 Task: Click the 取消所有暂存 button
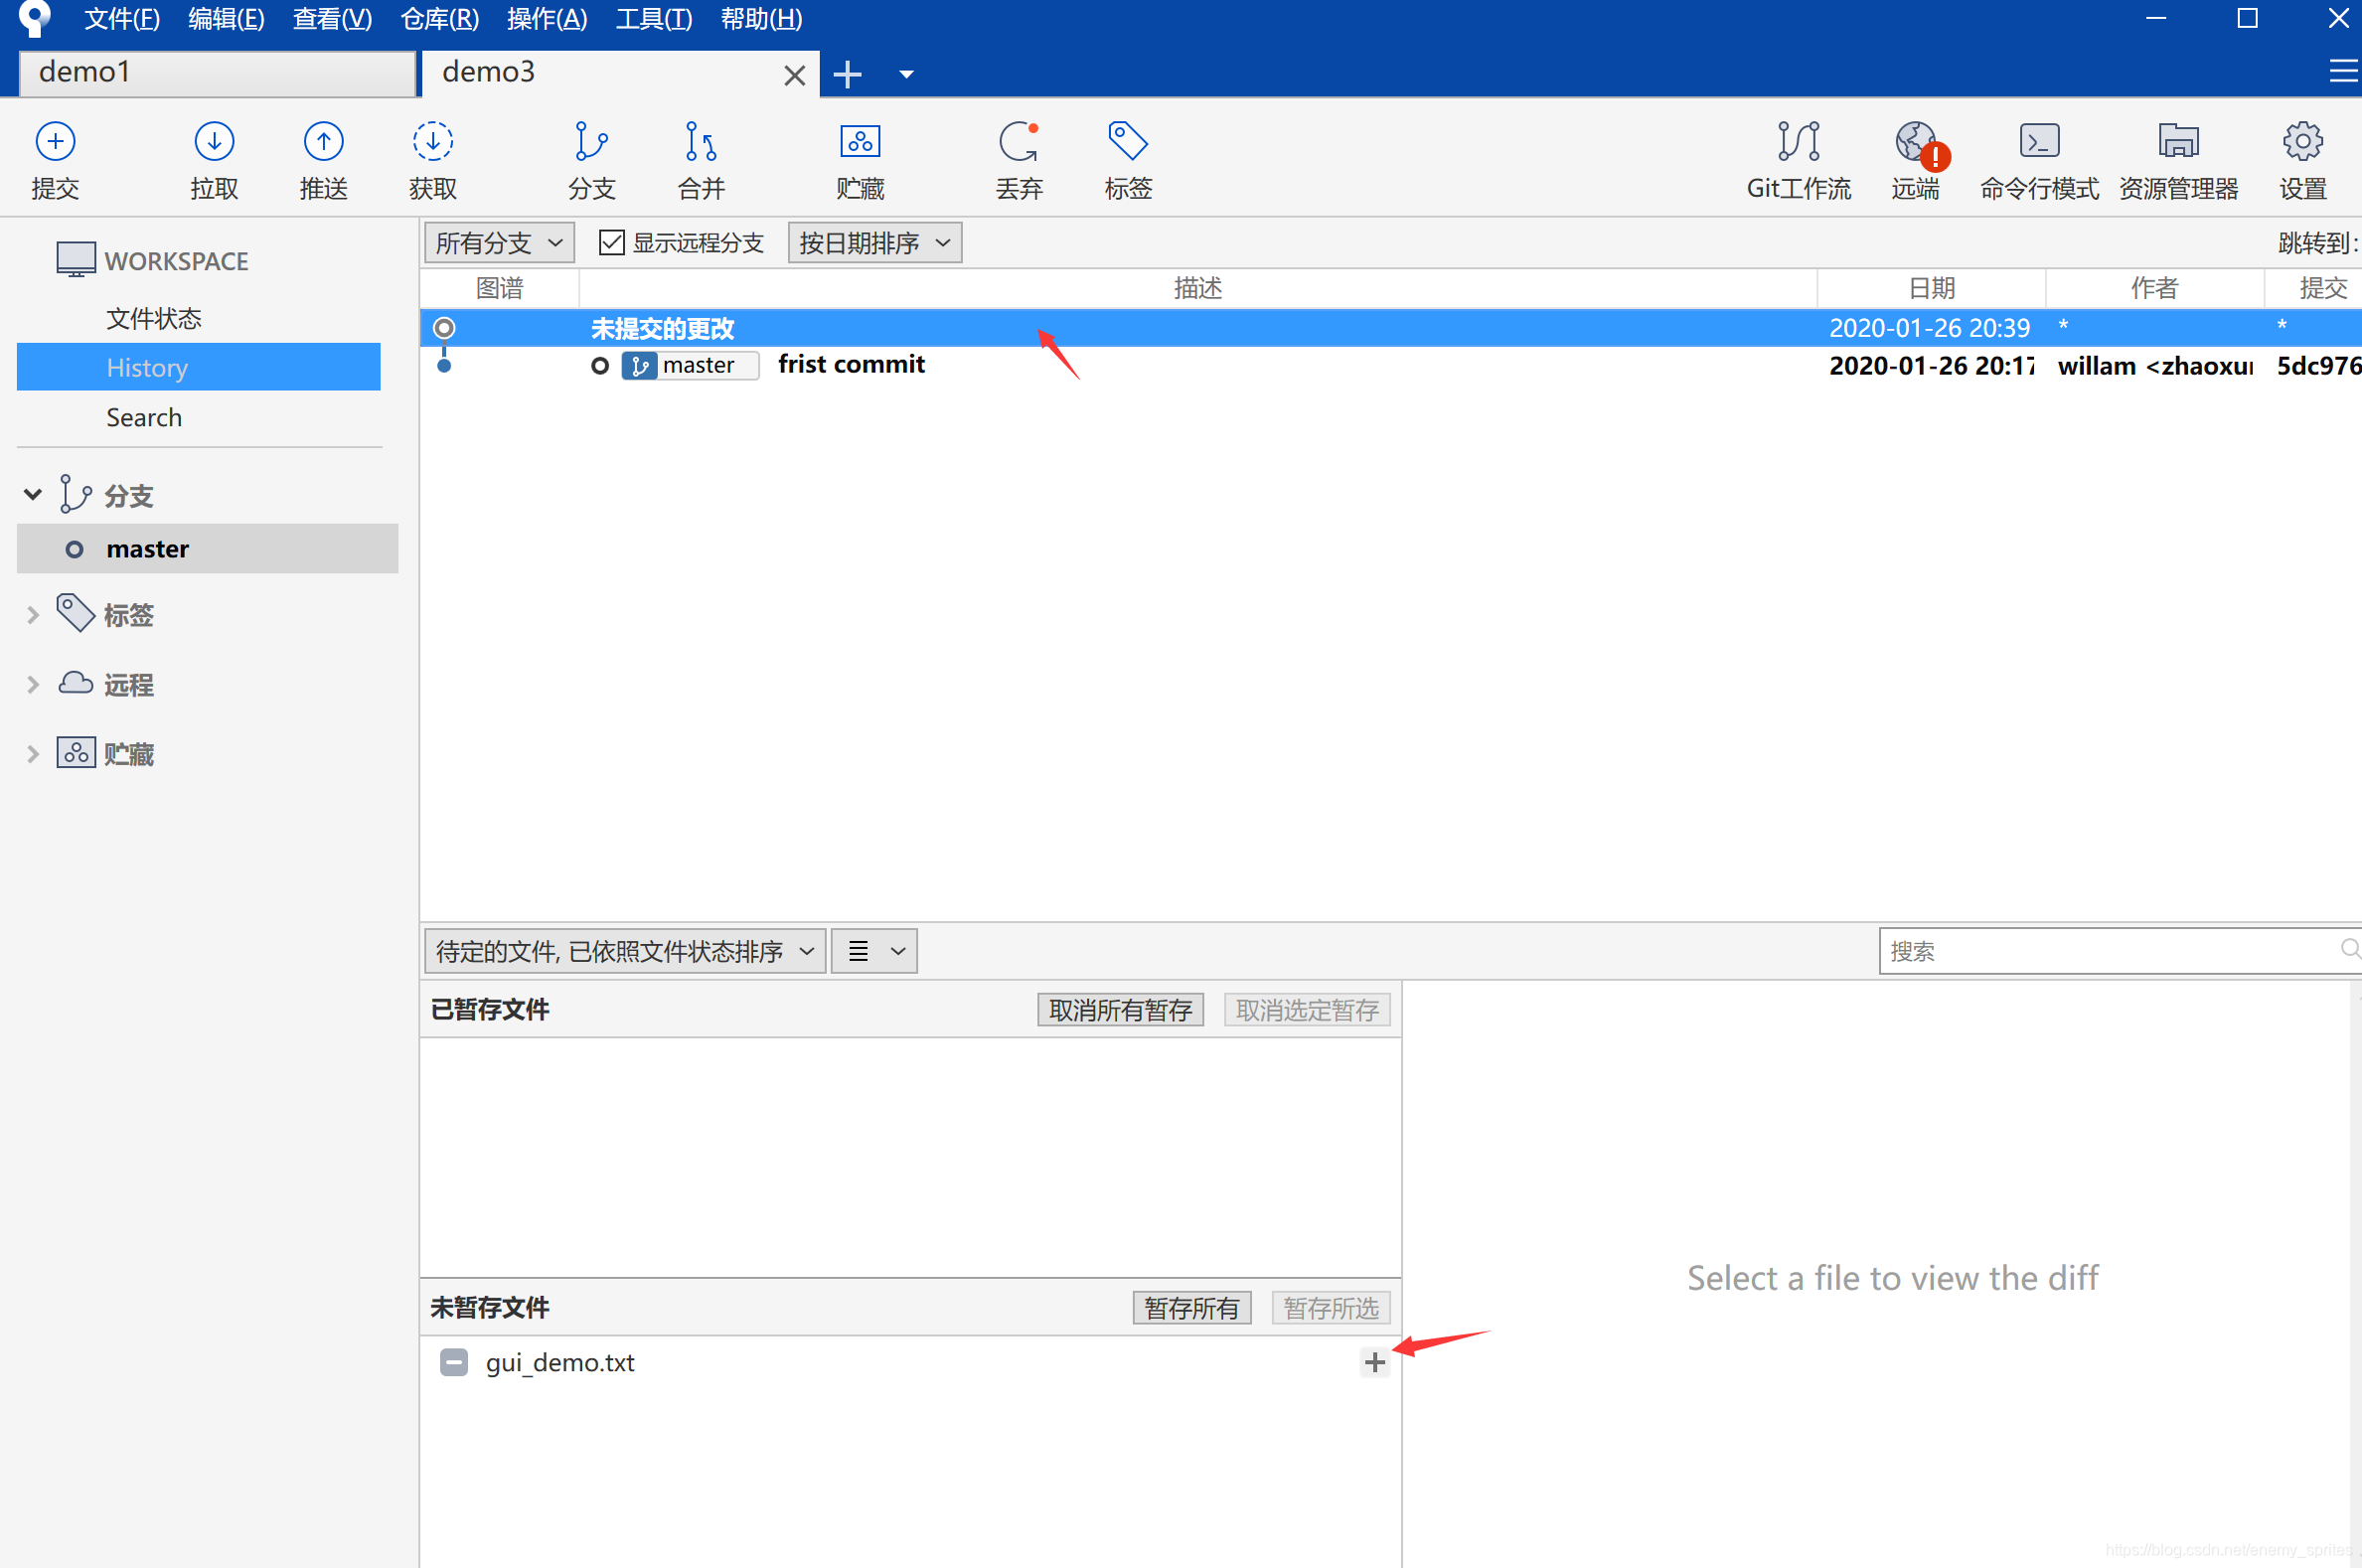click(1119, 1010)
